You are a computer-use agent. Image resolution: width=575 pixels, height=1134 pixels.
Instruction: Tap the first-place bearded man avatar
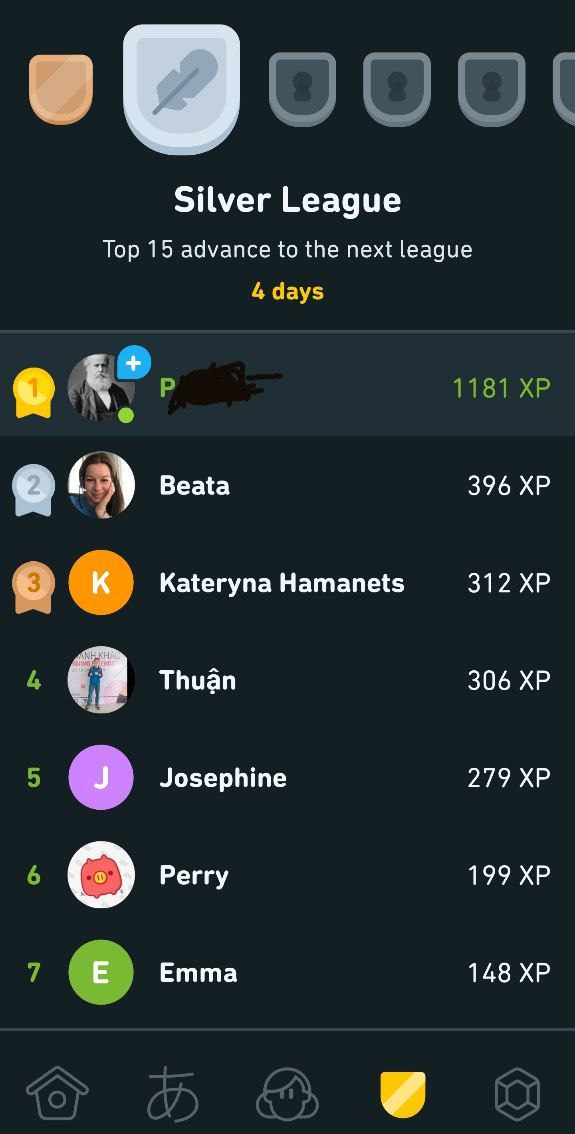pyautogui.click(x=101, y=388)
